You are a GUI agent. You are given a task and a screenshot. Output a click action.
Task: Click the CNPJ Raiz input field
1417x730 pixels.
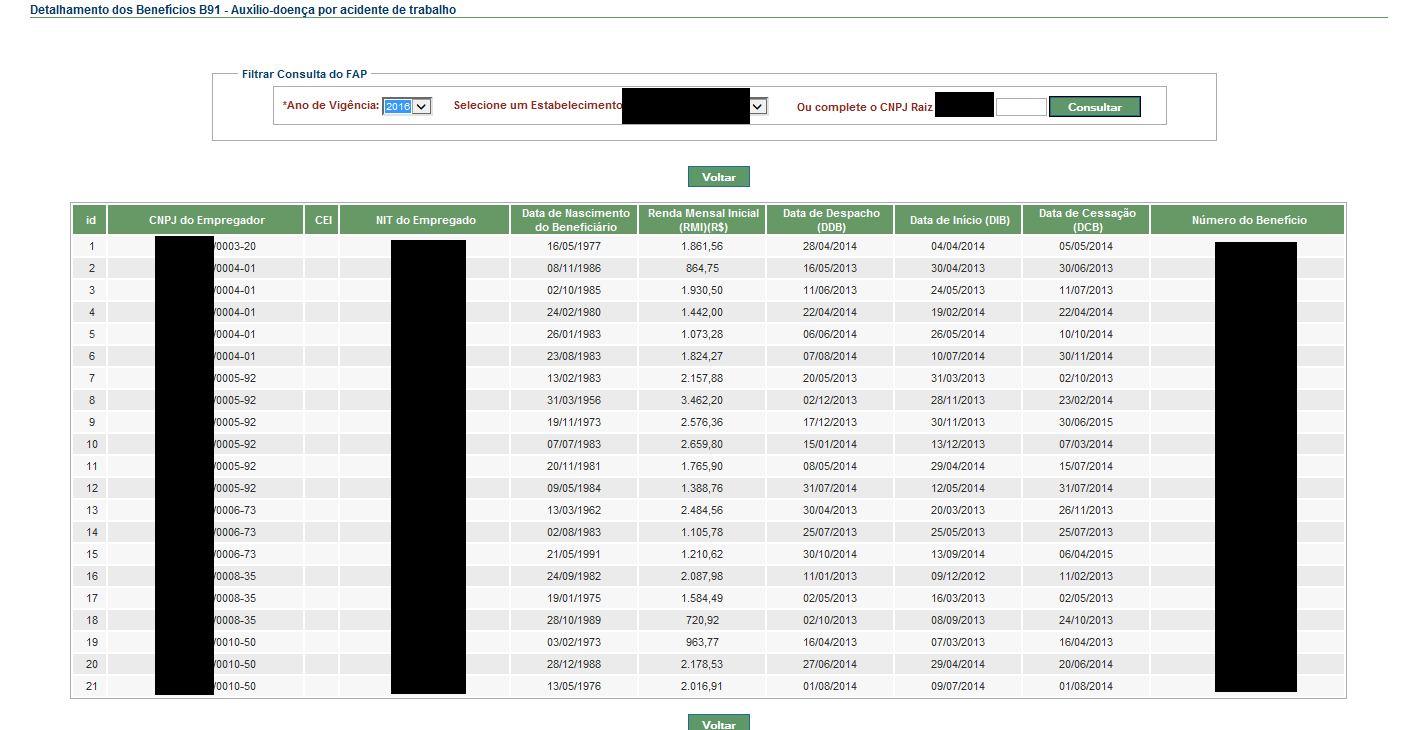click(1021, 107)
